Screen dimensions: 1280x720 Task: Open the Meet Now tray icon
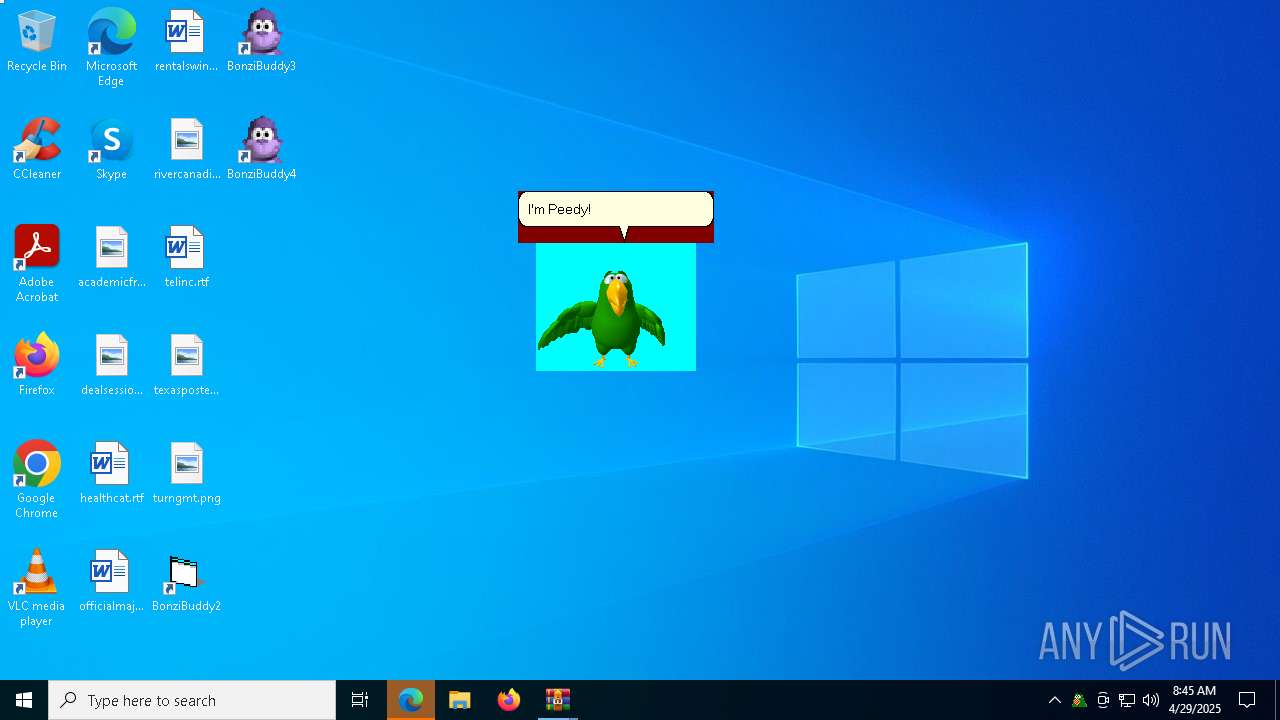click(x=1103, y=700)
